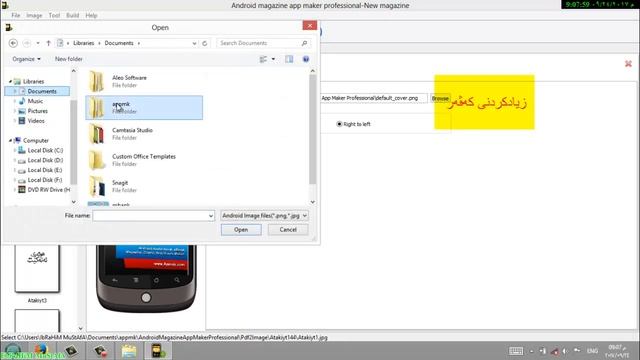Select Videos in the navigation tree

(36, 121)
